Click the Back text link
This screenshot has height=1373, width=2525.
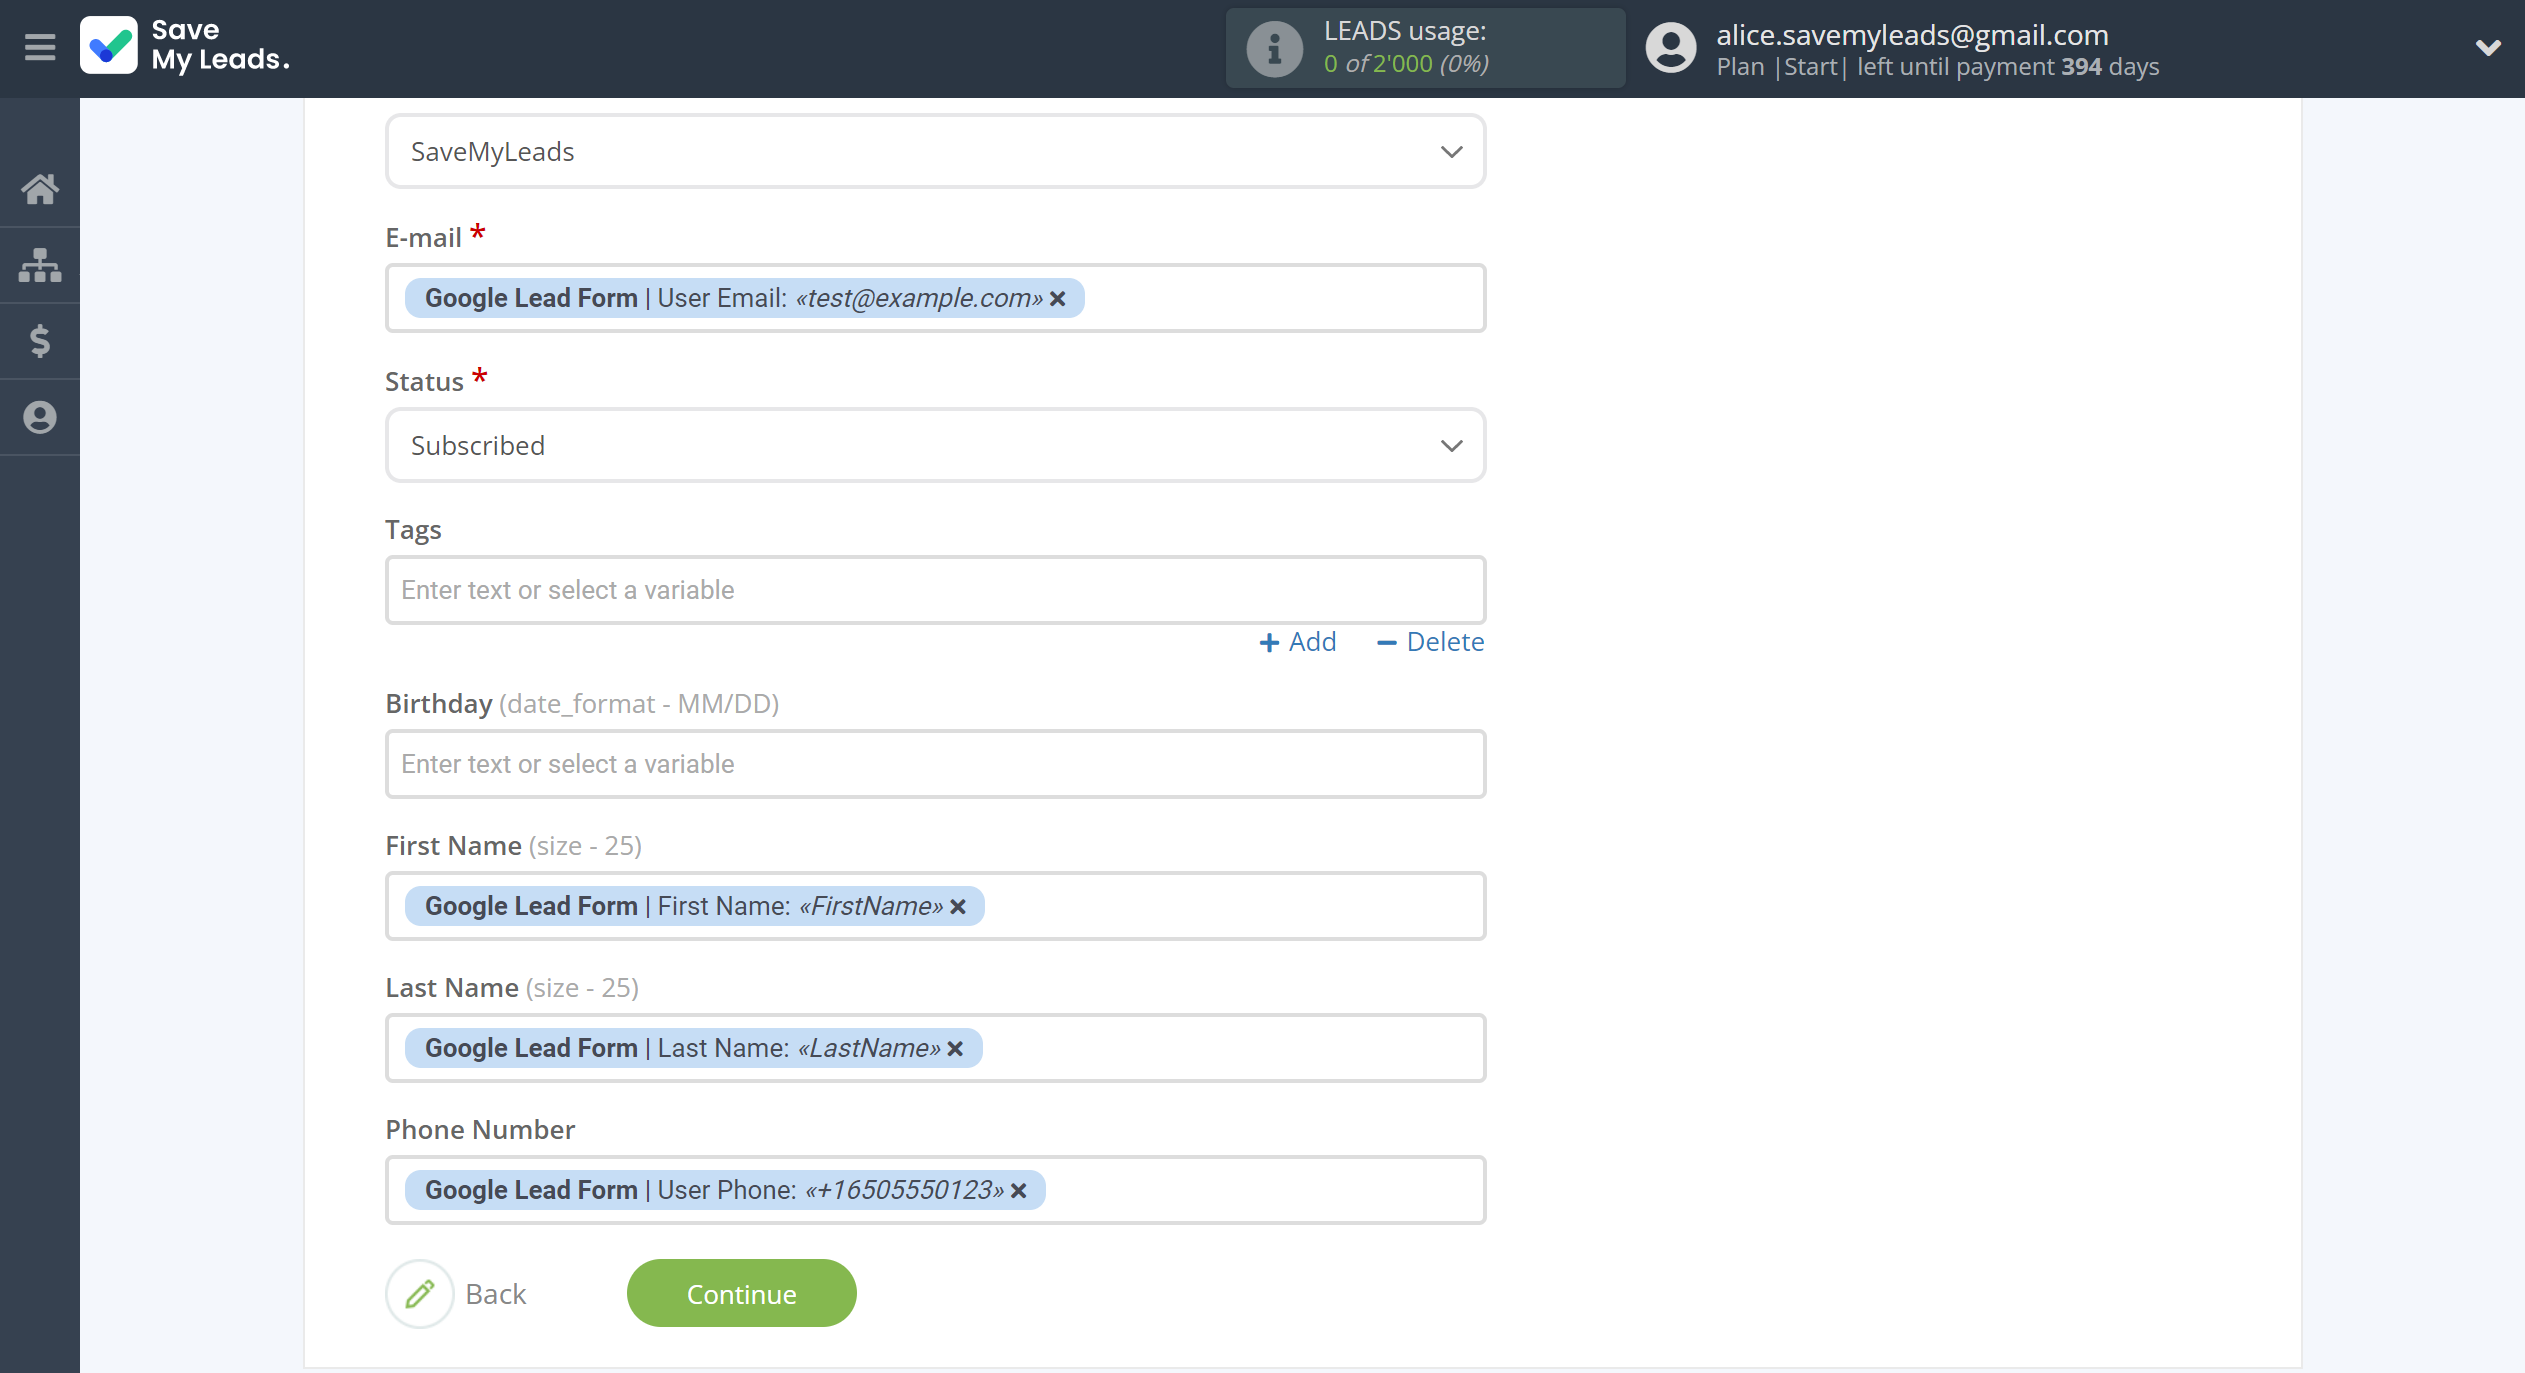pos(495,1294)
